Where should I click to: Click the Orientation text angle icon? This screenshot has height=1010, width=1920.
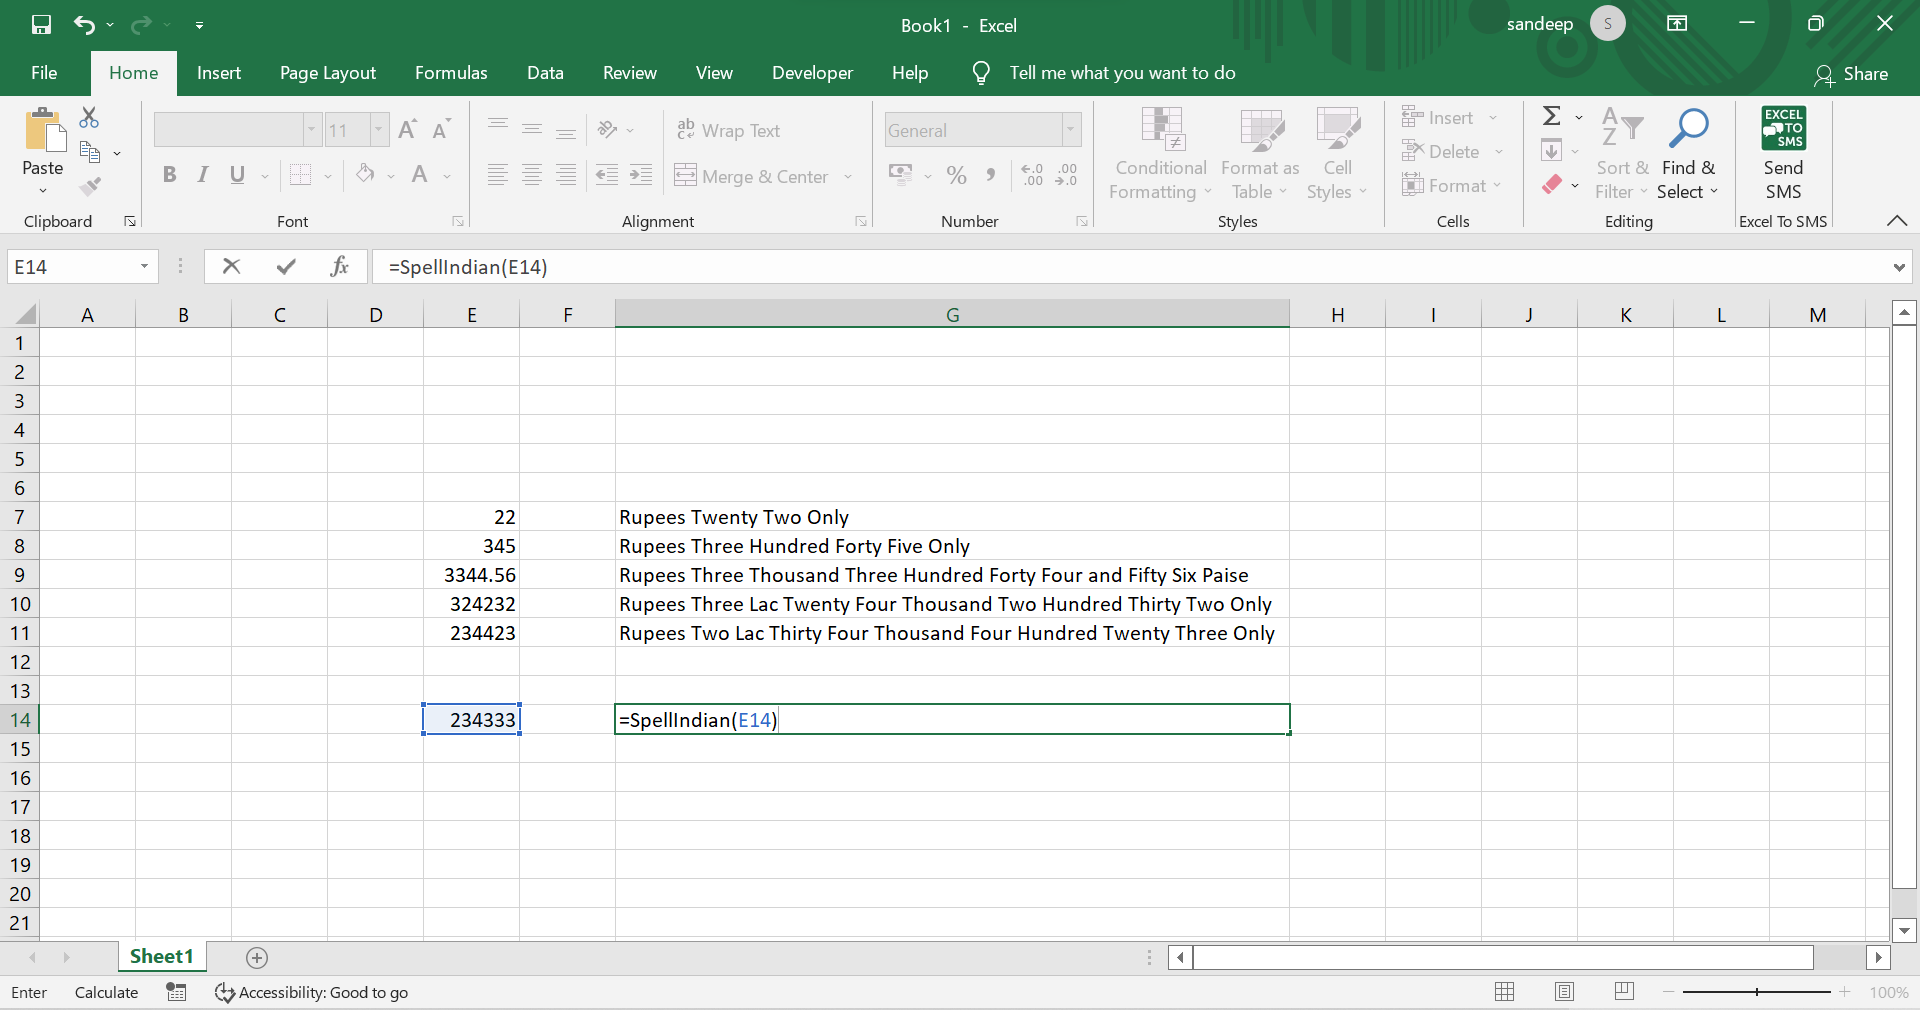pyautogui.click(x=607, y=129)
